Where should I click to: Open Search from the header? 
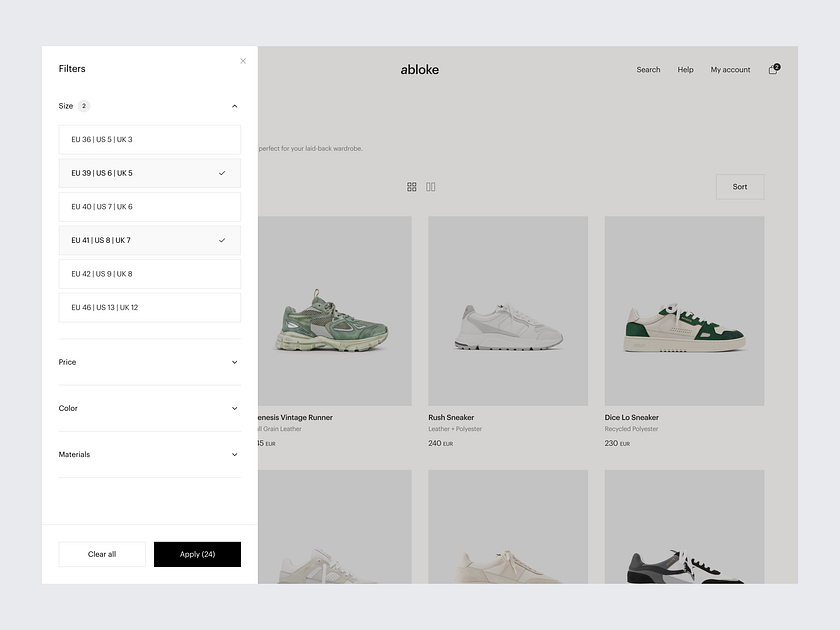(x=648, y=69)
